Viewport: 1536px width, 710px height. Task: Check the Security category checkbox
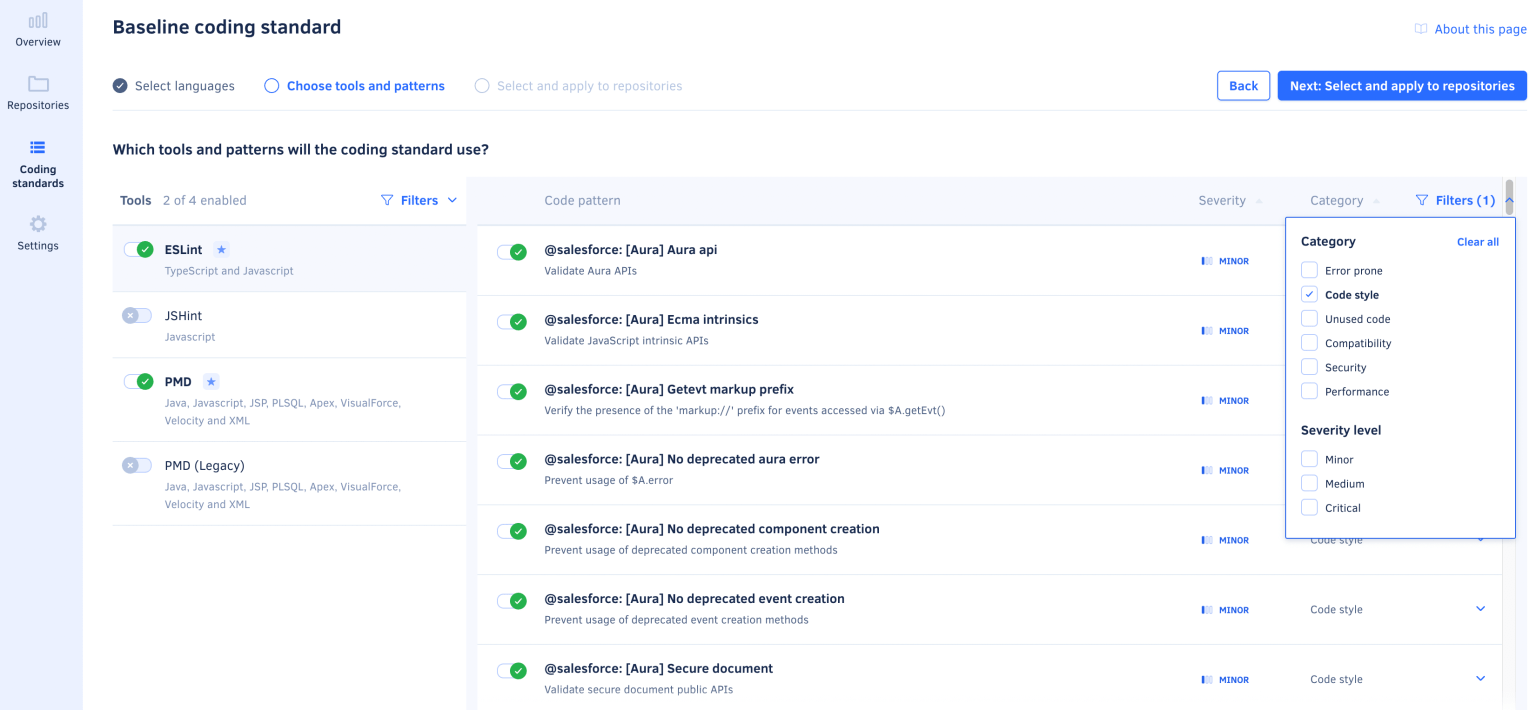coord(1309,366)
